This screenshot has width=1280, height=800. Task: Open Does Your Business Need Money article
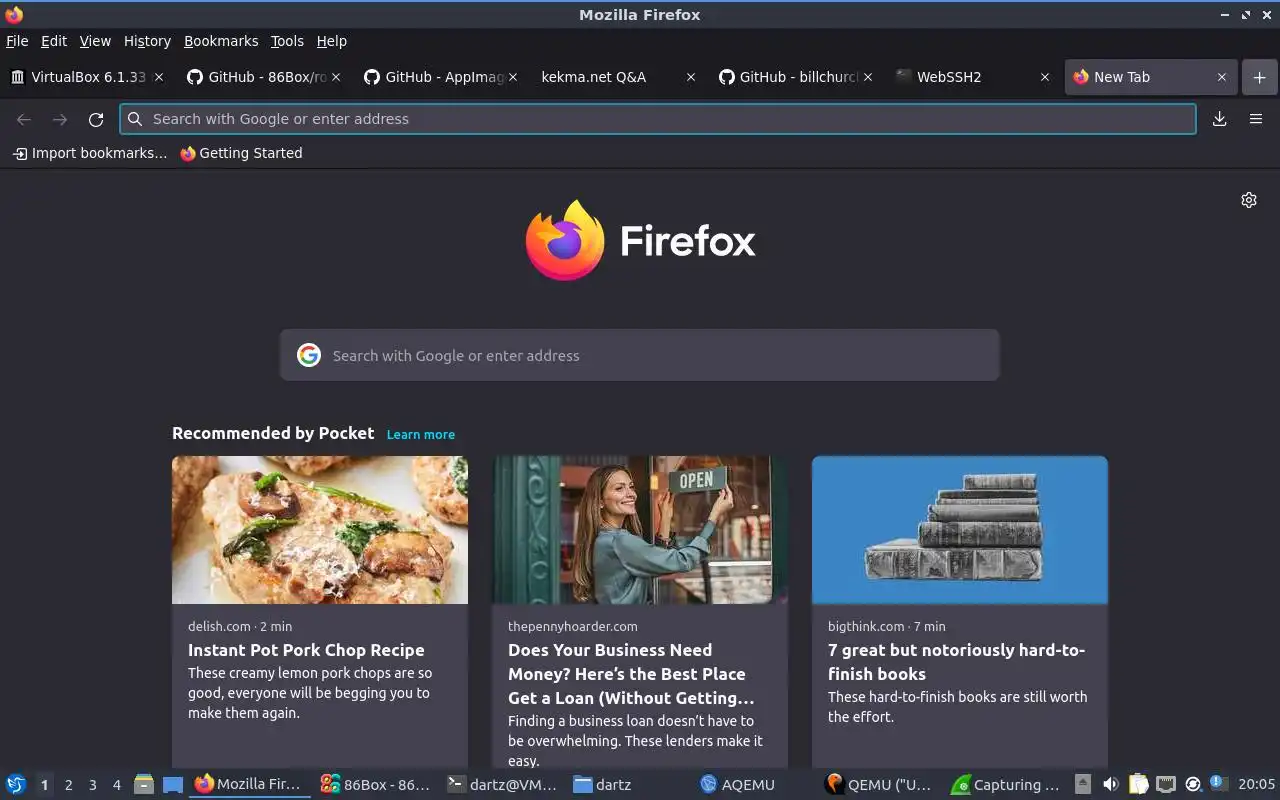(630, 674)
